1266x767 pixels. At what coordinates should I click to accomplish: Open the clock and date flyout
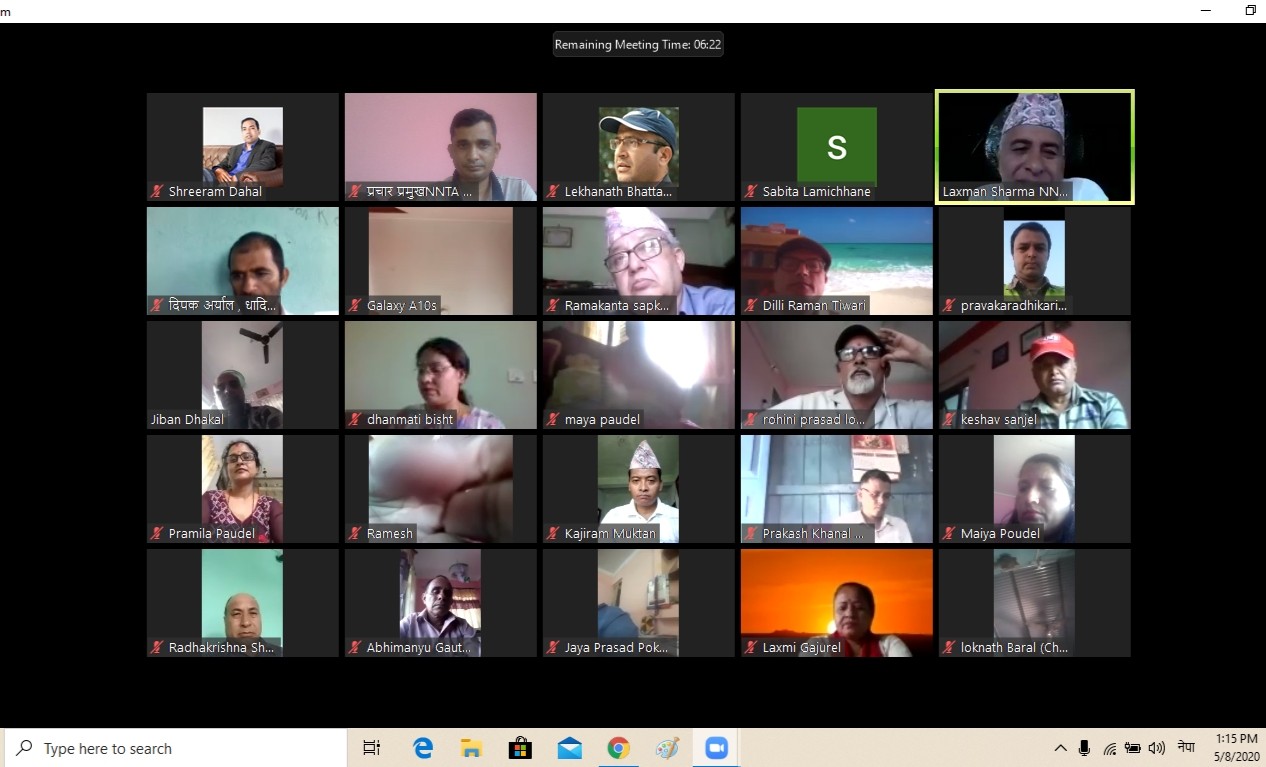point(1236,747)
